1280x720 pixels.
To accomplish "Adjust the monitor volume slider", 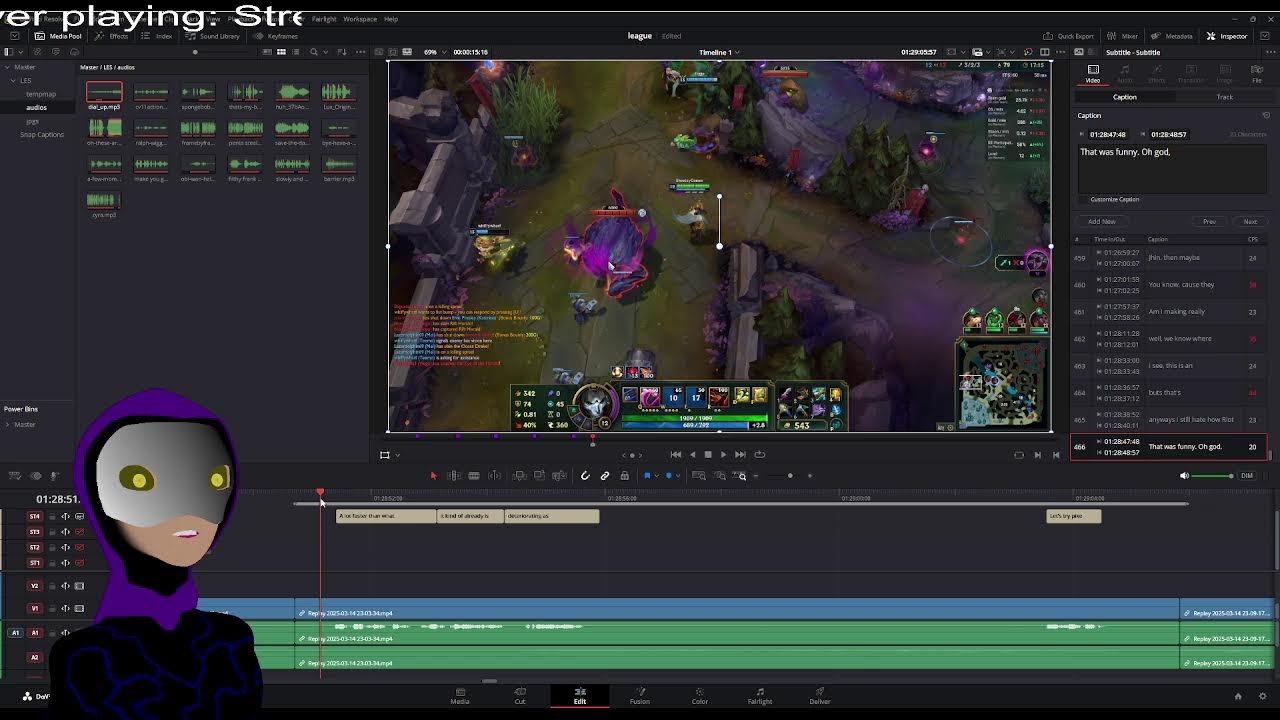I will [1213, 476].
